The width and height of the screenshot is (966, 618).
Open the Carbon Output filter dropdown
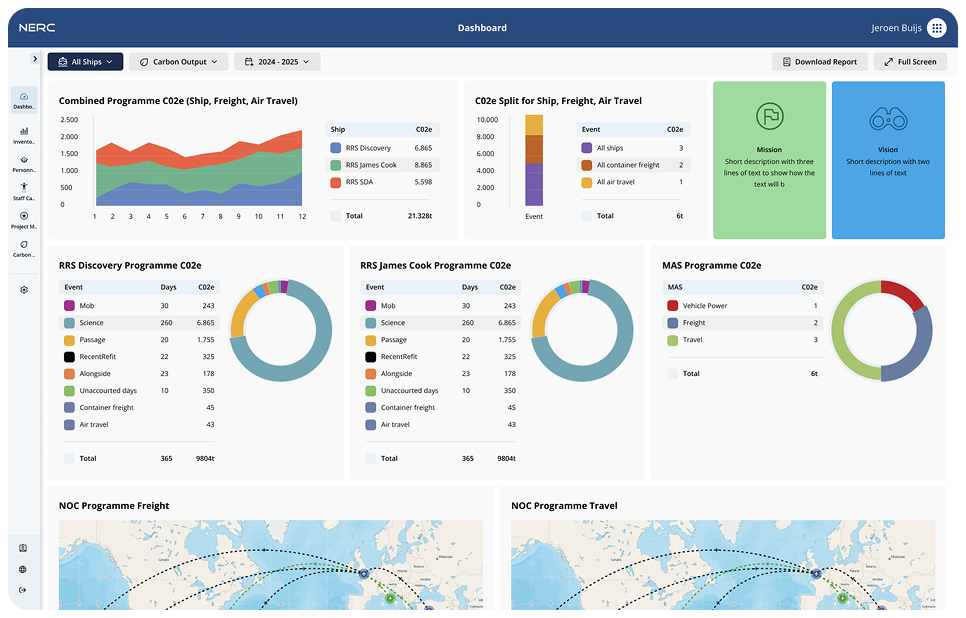click(x=178, y=61)
